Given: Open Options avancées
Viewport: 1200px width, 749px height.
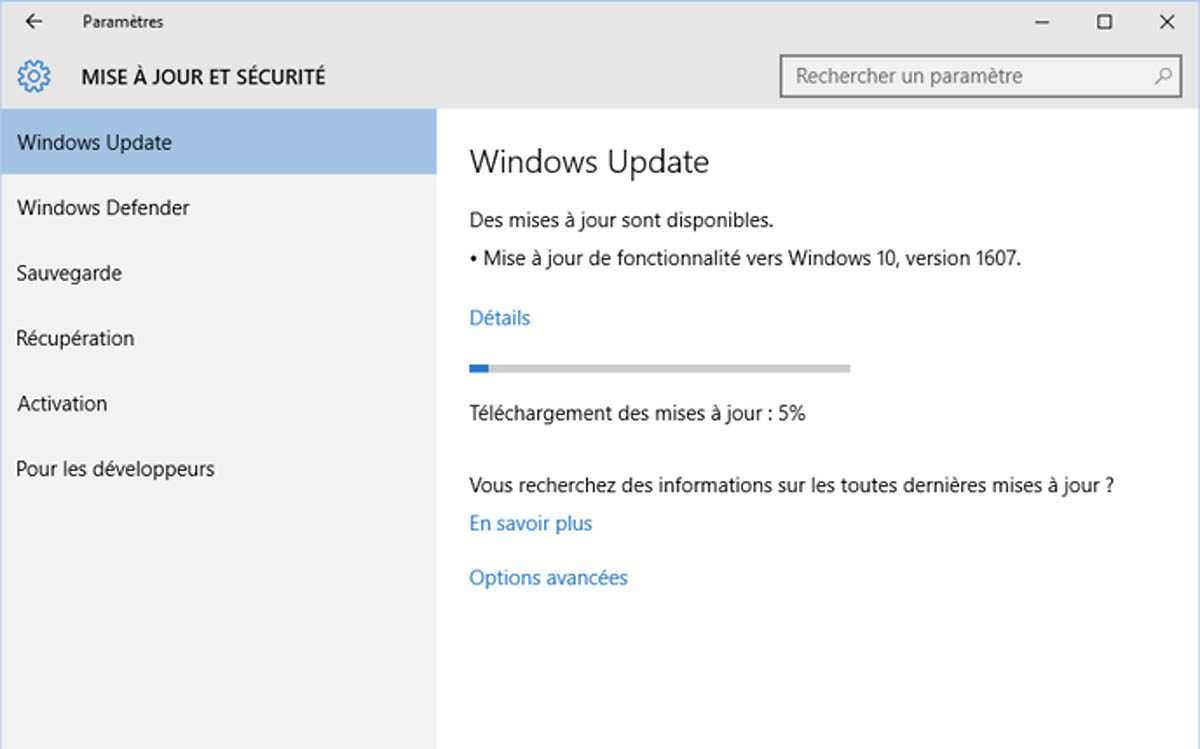Looking at the screenshot, I should point(549,577).
